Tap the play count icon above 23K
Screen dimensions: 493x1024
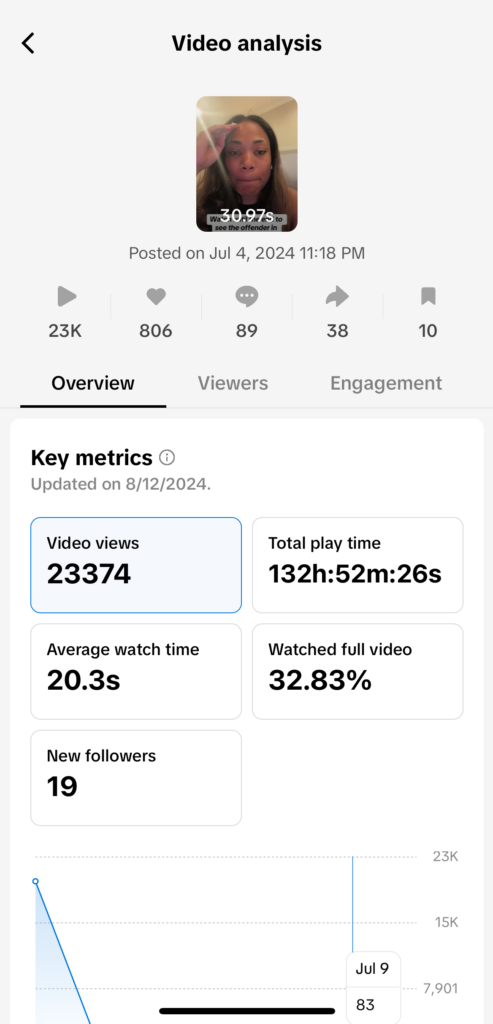coord(66,296)
